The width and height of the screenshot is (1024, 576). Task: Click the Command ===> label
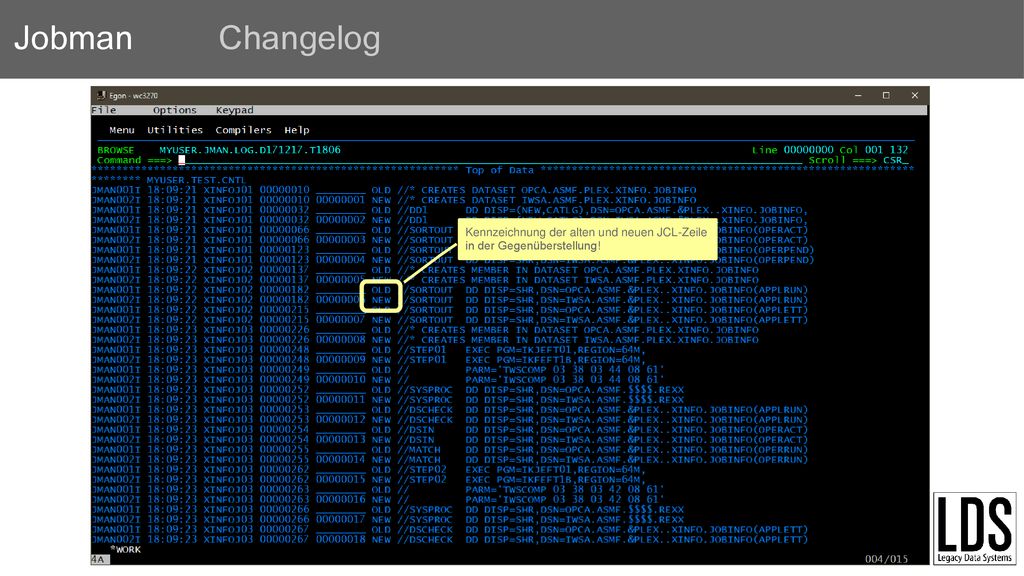(x=135, y=160)
